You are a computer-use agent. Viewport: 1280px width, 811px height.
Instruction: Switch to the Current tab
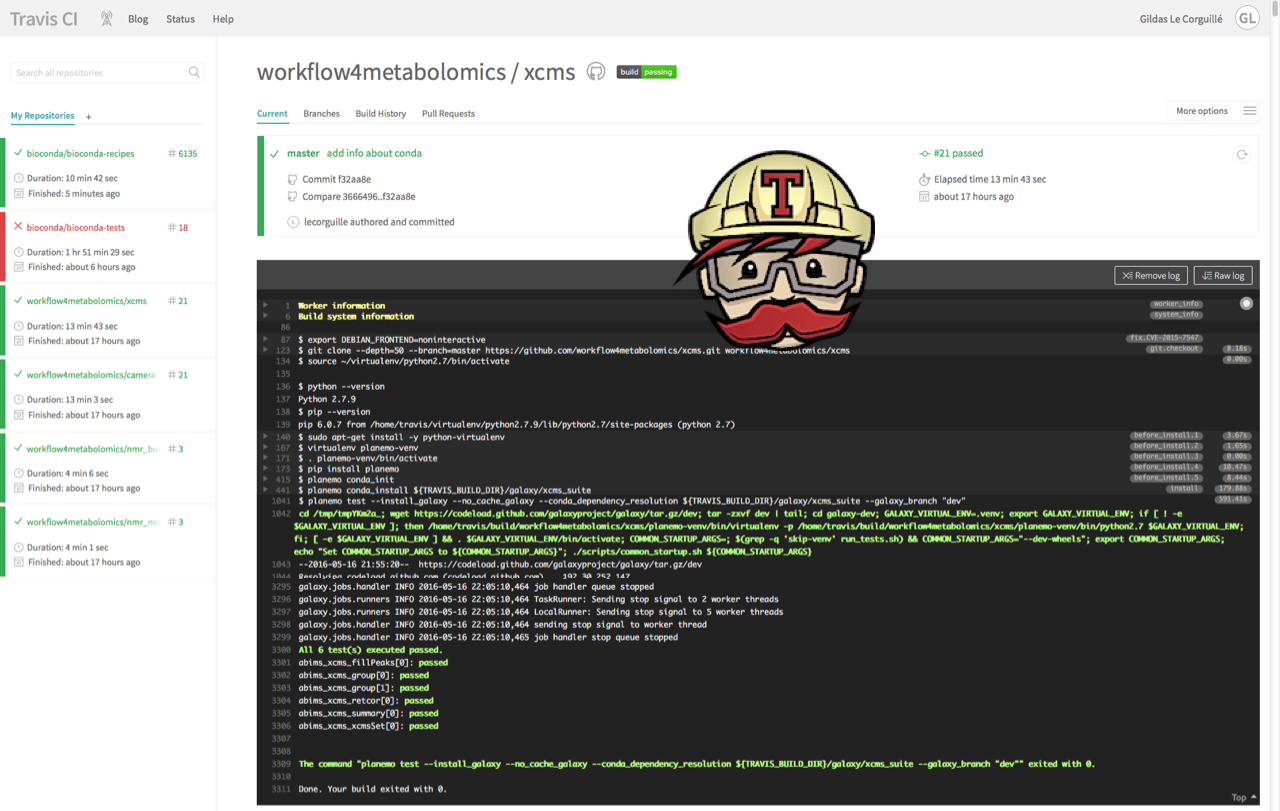tap(272, 113)
